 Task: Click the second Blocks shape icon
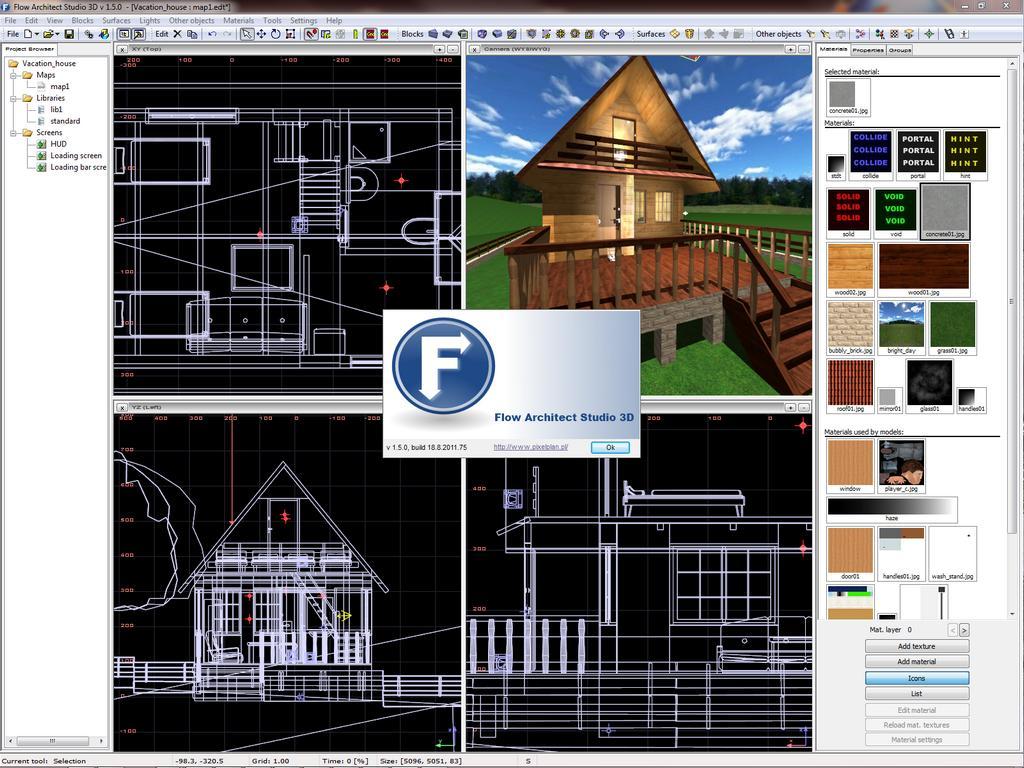pos(447,34)
